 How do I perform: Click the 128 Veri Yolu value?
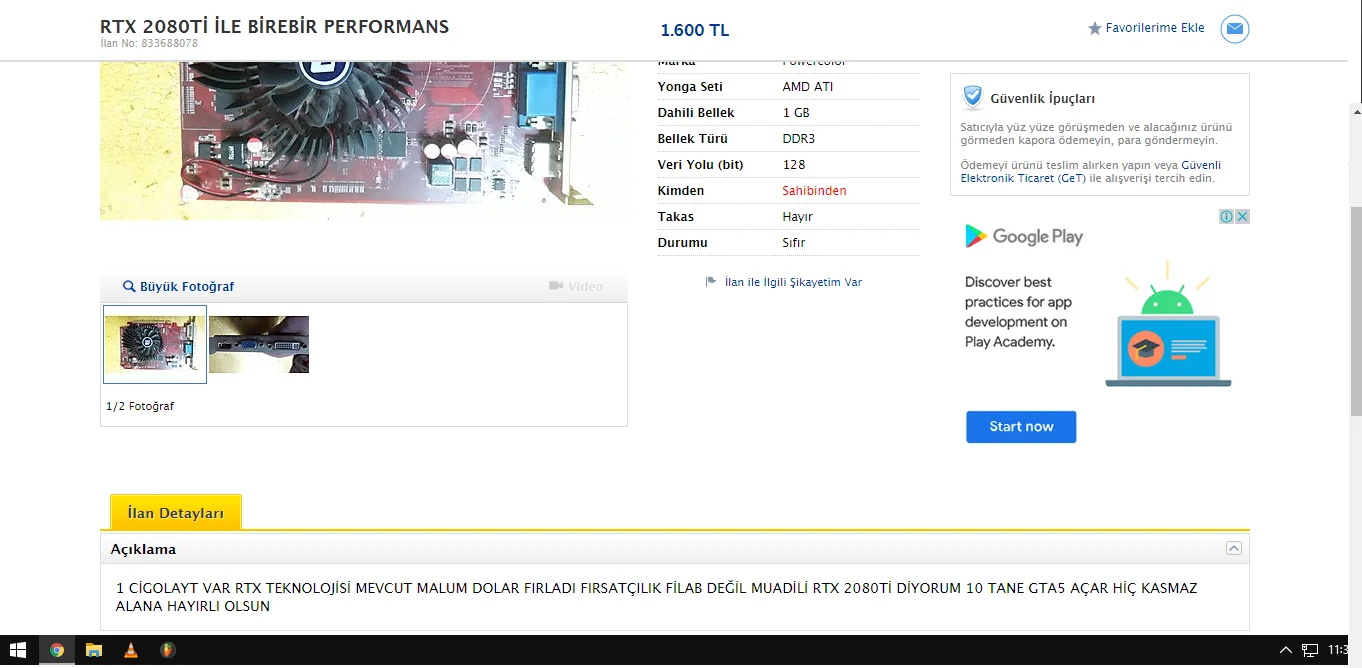pos(794,164)
